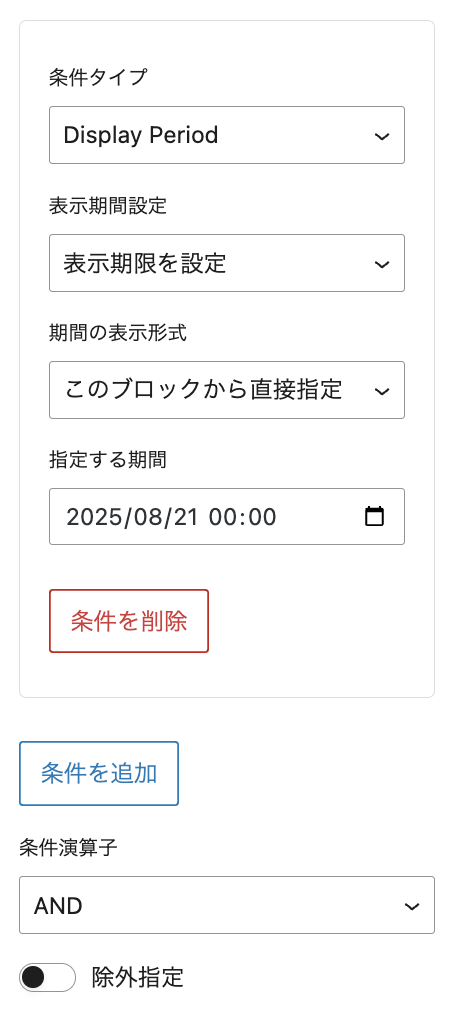
Task: Click the chevron arrow beside 表示期限を設定
Action: tap(382, 264)
